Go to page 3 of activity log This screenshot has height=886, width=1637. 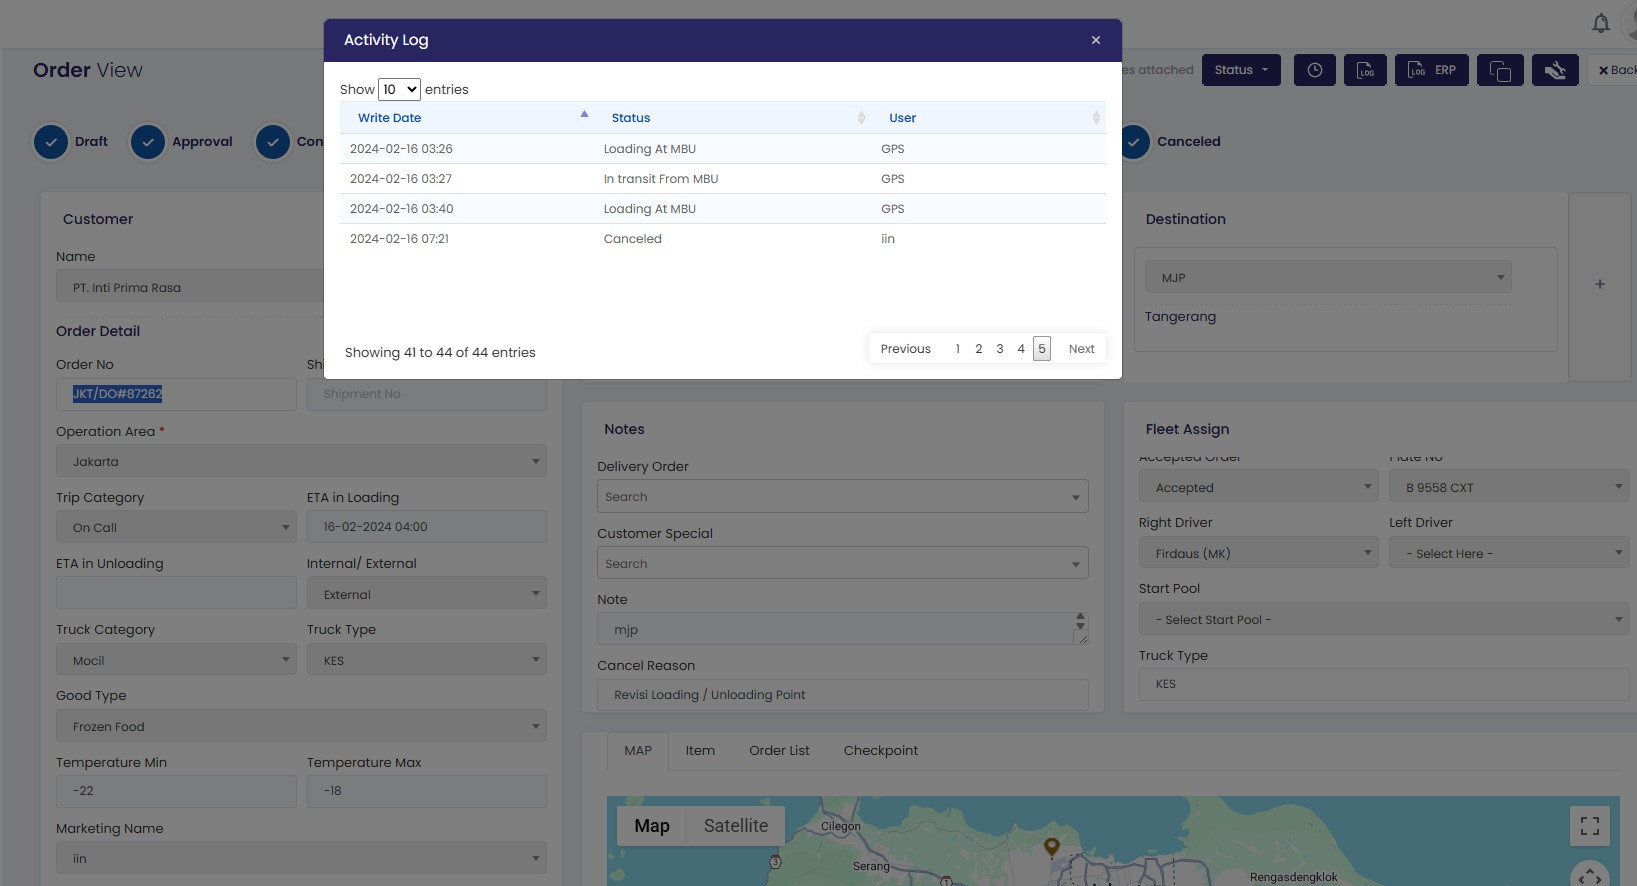[x=999, y=349]
